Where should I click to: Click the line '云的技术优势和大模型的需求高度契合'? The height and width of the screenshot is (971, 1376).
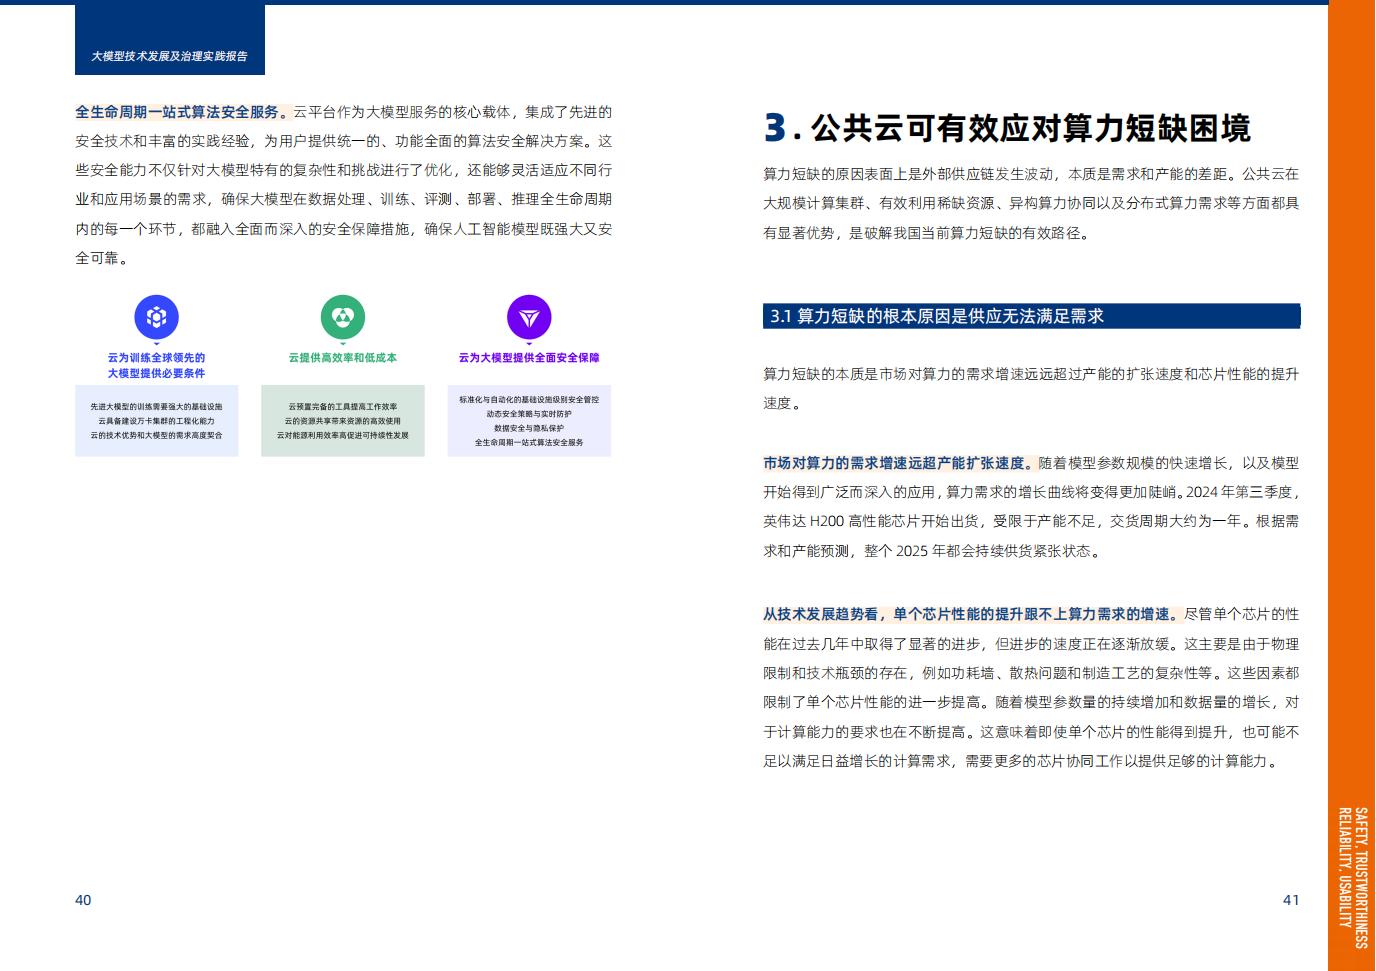coord(156,435)
